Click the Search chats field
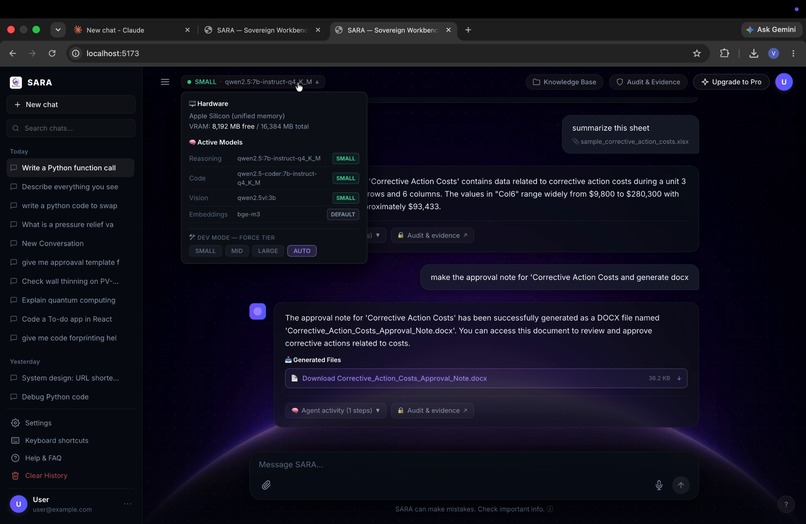 pos(71,128)
